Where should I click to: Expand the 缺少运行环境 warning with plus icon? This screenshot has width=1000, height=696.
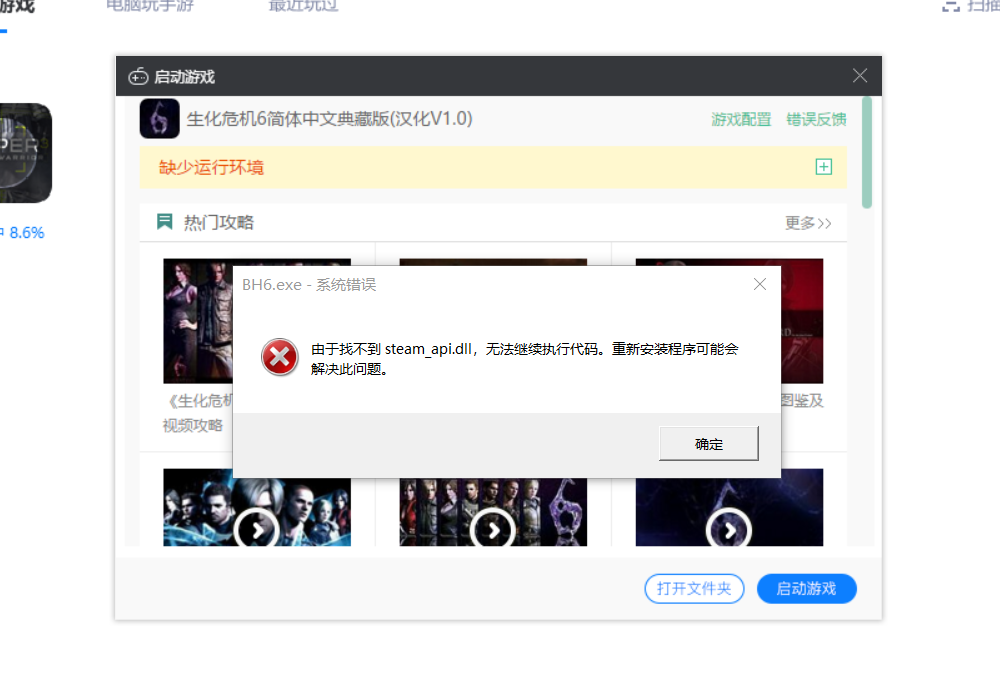[x=823, y=167]
